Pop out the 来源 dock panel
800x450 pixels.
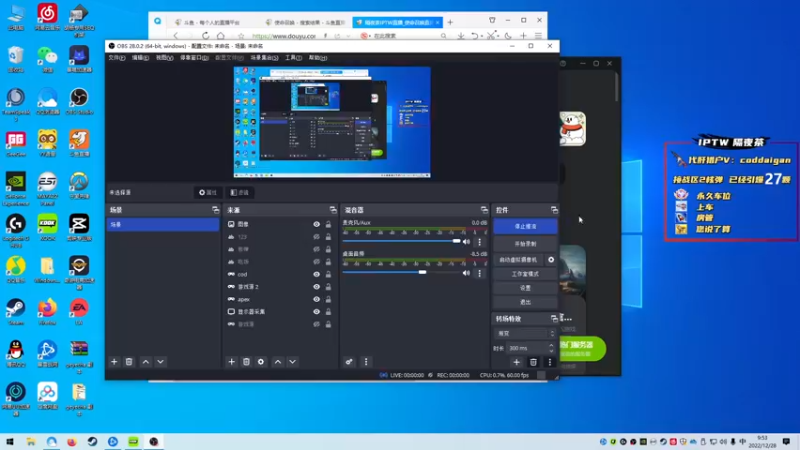tap(333, 210)
